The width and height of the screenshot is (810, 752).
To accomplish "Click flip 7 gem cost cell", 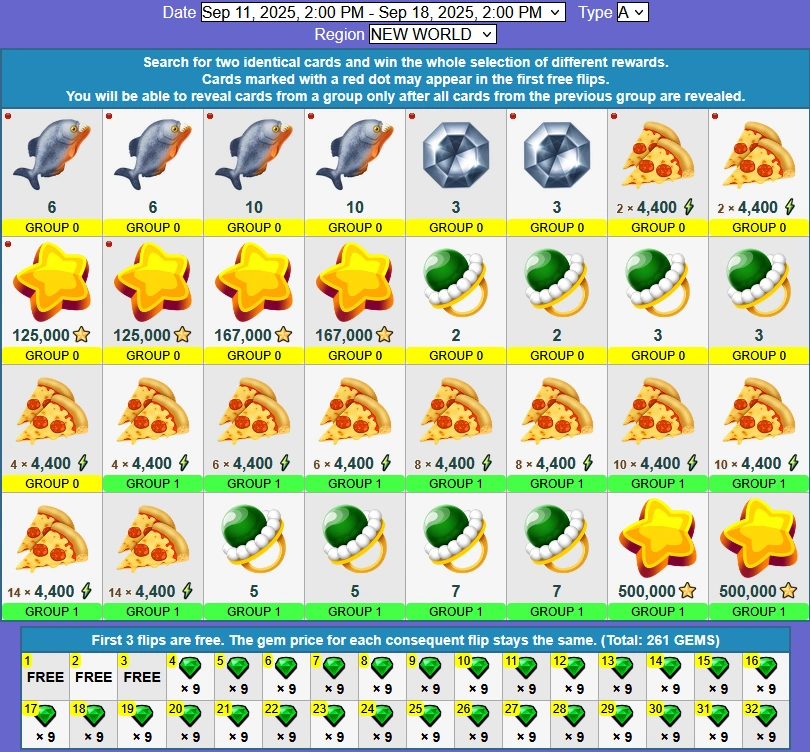I will pyautogui.click(x=334, y=677).
